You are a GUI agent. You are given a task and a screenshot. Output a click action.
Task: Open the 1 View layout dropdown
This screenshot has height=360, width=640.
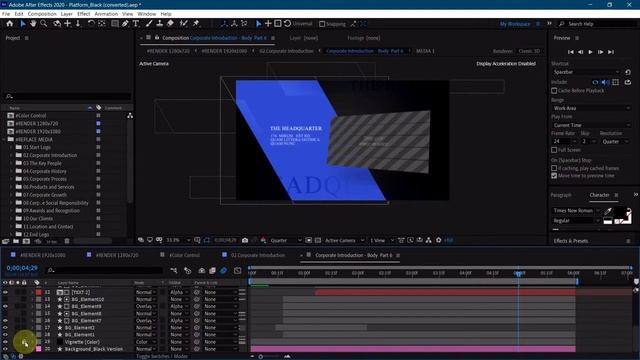coord(382,240)
